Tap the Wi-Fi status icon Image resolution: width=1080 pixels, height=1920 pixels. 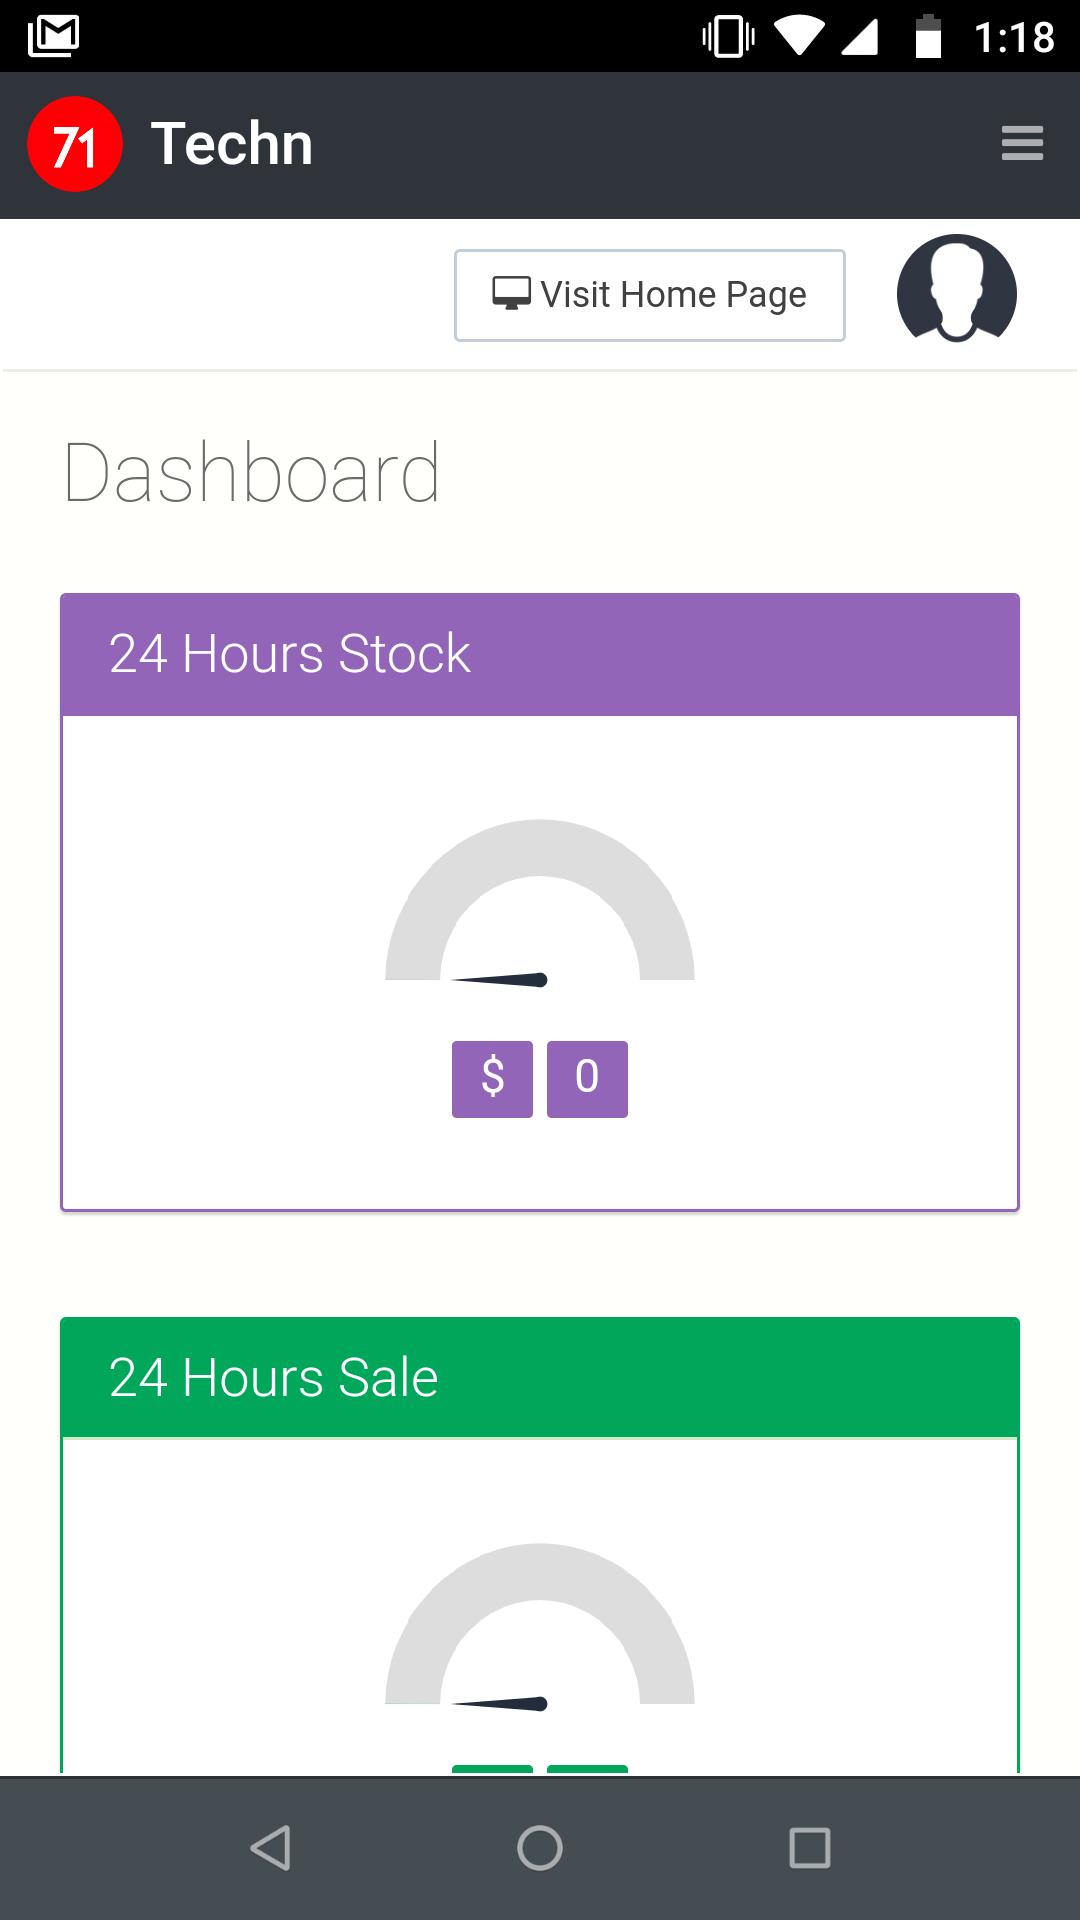(x=799, y=37)
